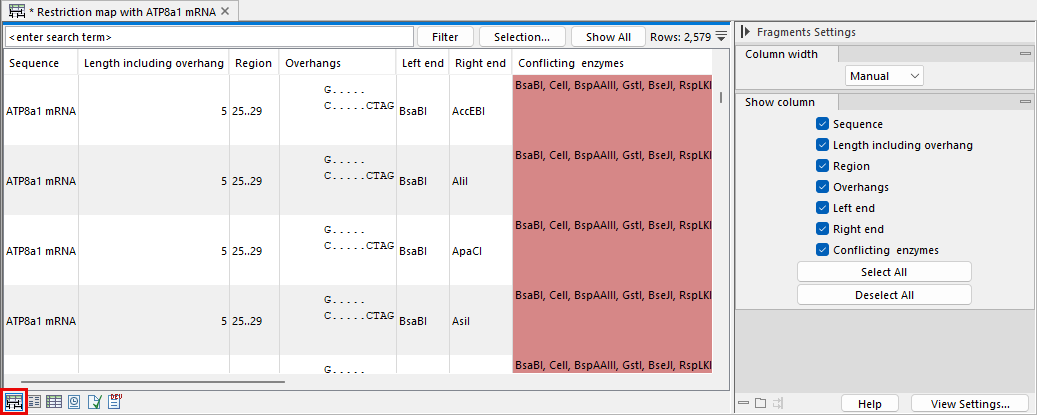Select the AliI right end cell
Screen dimensions: 1037x415
tap(480, 180)
